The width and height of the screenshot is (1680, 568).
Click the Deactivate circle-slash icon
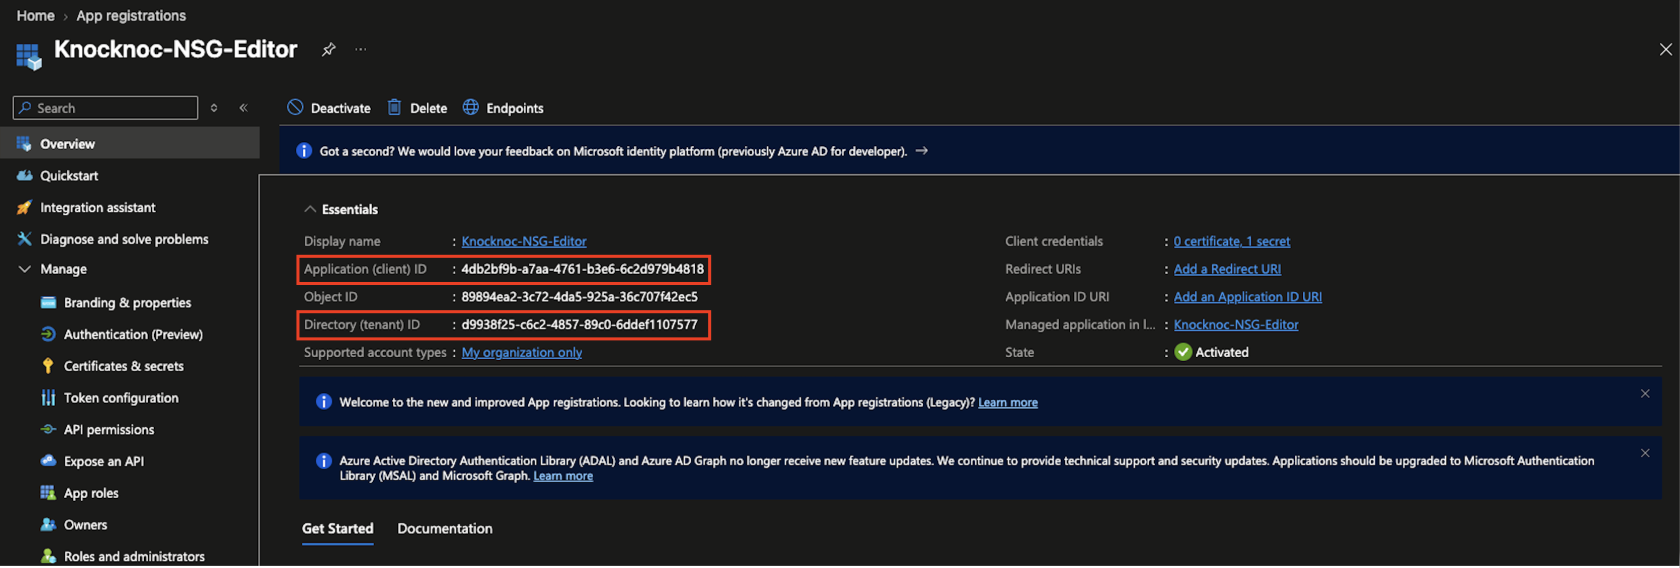point(295,108)
